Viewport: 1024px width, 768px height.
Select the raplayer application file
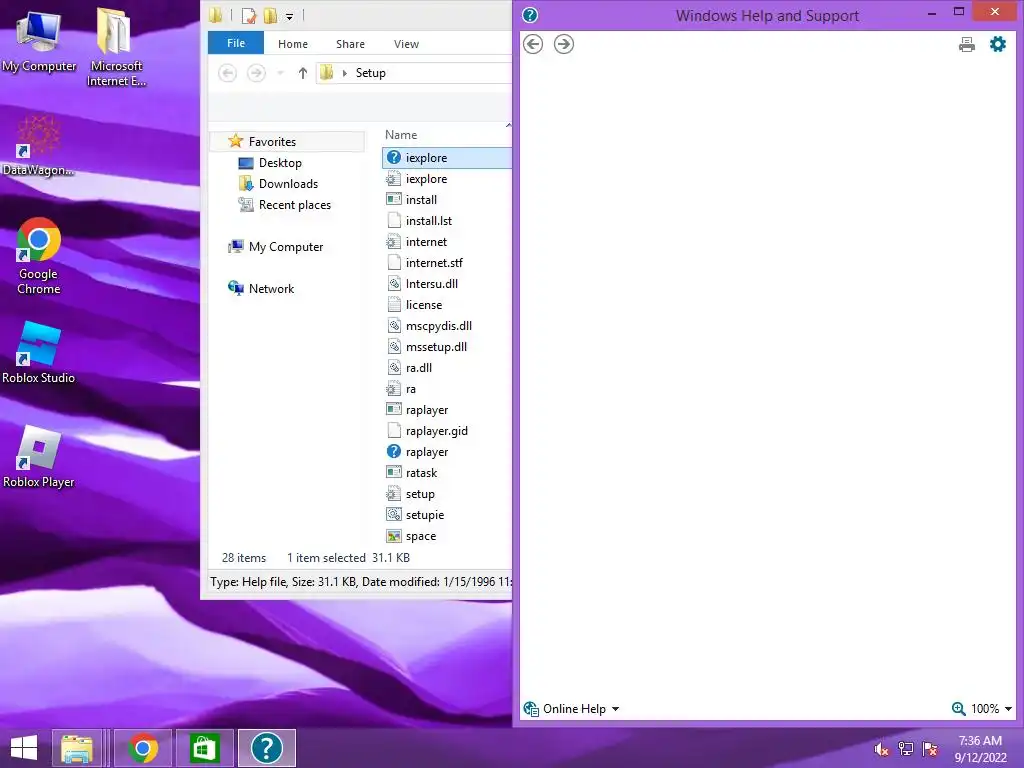click(426, 409)
